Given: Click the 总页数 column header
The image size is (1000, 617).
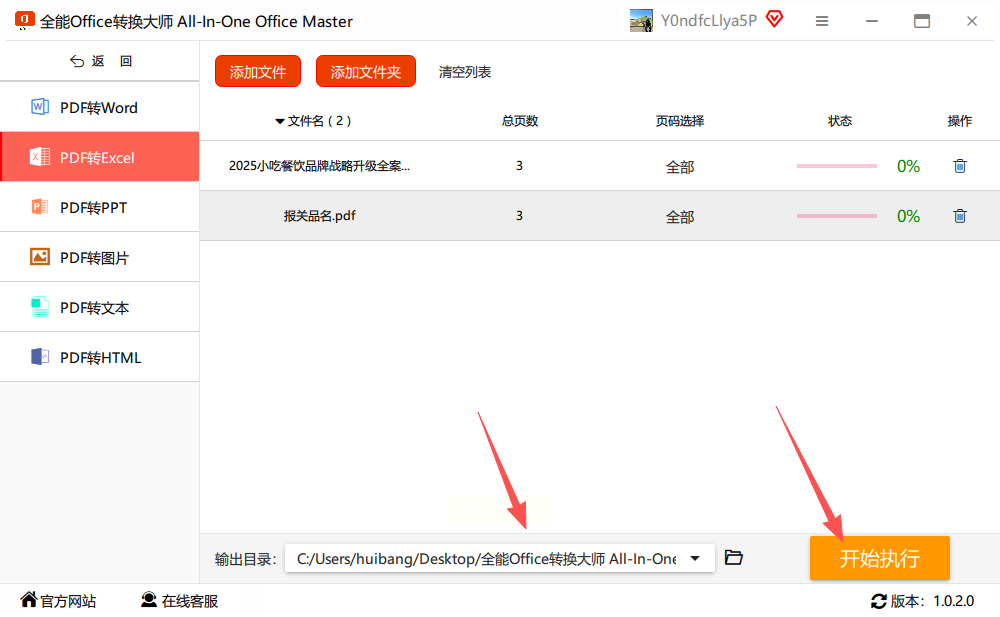Looking at the screenshot, I should pyautogui.click(x=520, y=121).
